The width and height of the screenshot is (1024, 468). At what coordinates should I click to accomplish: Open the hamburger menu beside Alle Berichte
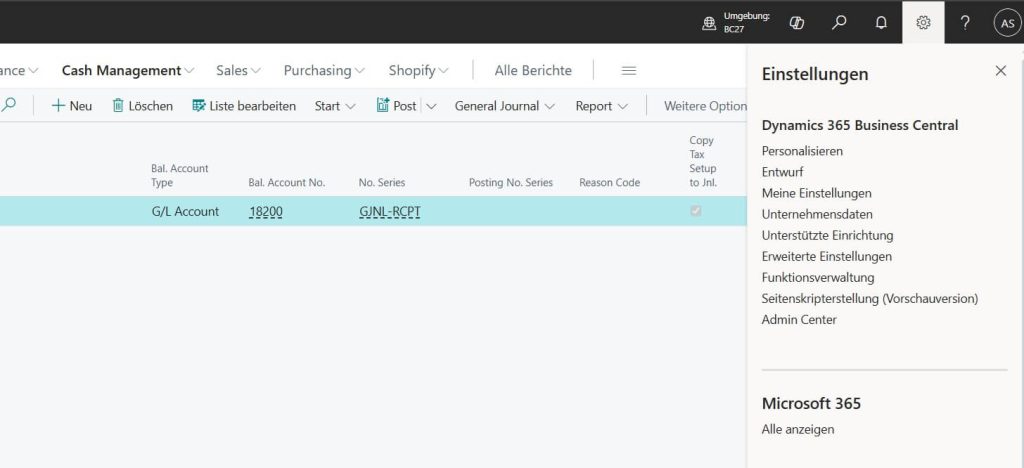629,71
